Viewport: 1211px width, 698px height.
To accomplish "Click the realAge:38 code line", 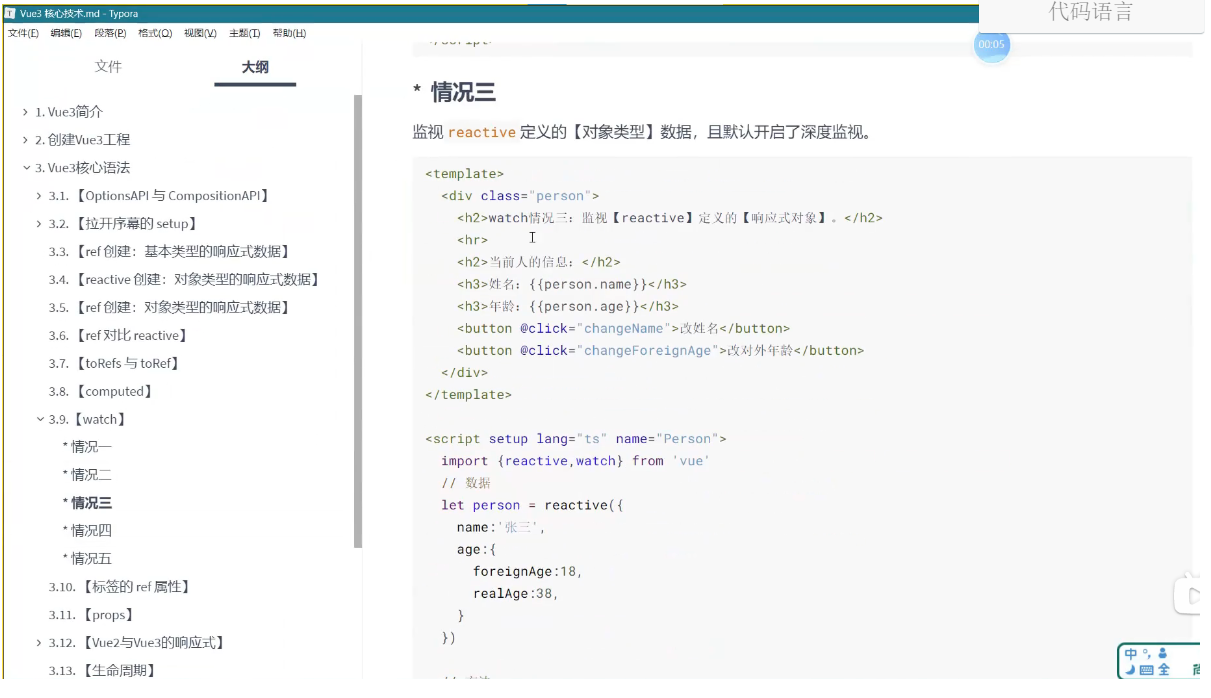I will click(x=516, y=593).
